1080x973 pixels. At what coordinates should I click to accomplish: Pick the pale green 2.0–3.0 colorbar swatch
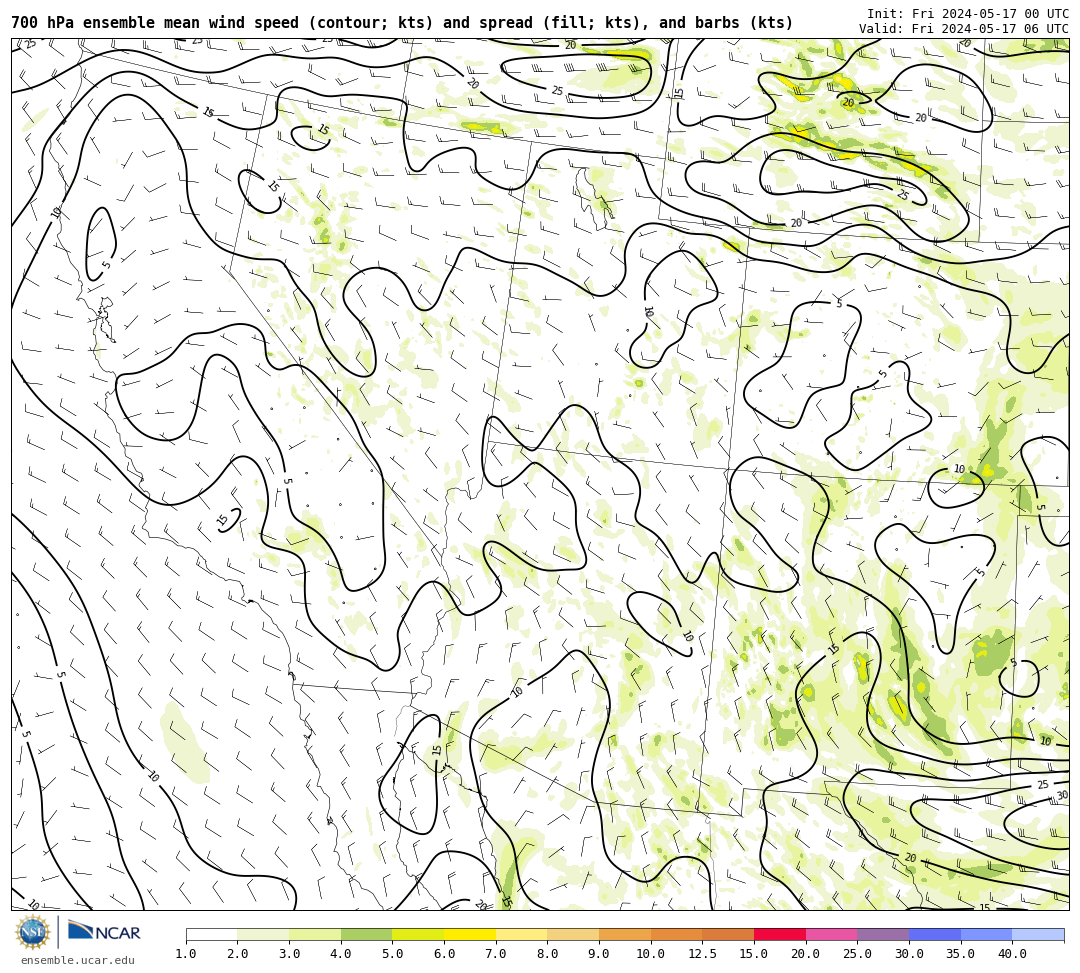point(263,934)
